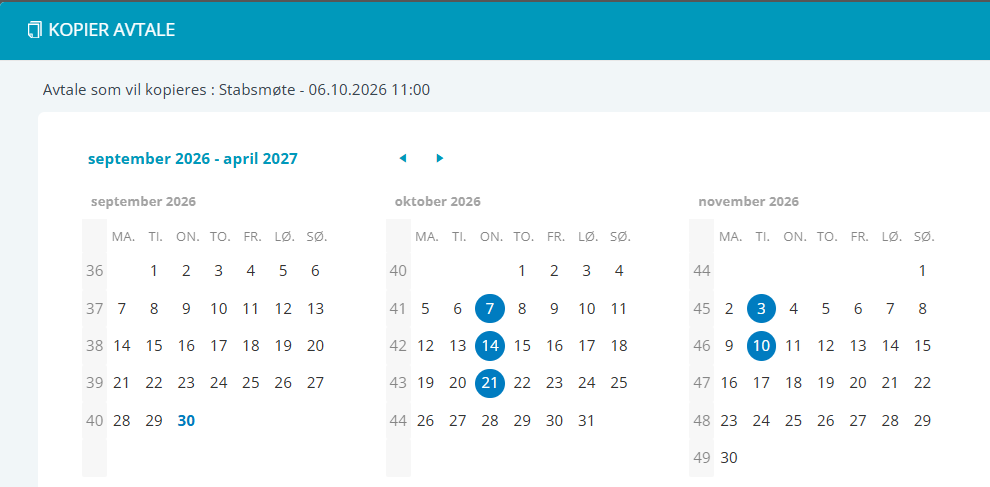Choose 29 September 2026
Image resolution: width=990 pixels, height=487 pixels.
(x=154, y=421)
